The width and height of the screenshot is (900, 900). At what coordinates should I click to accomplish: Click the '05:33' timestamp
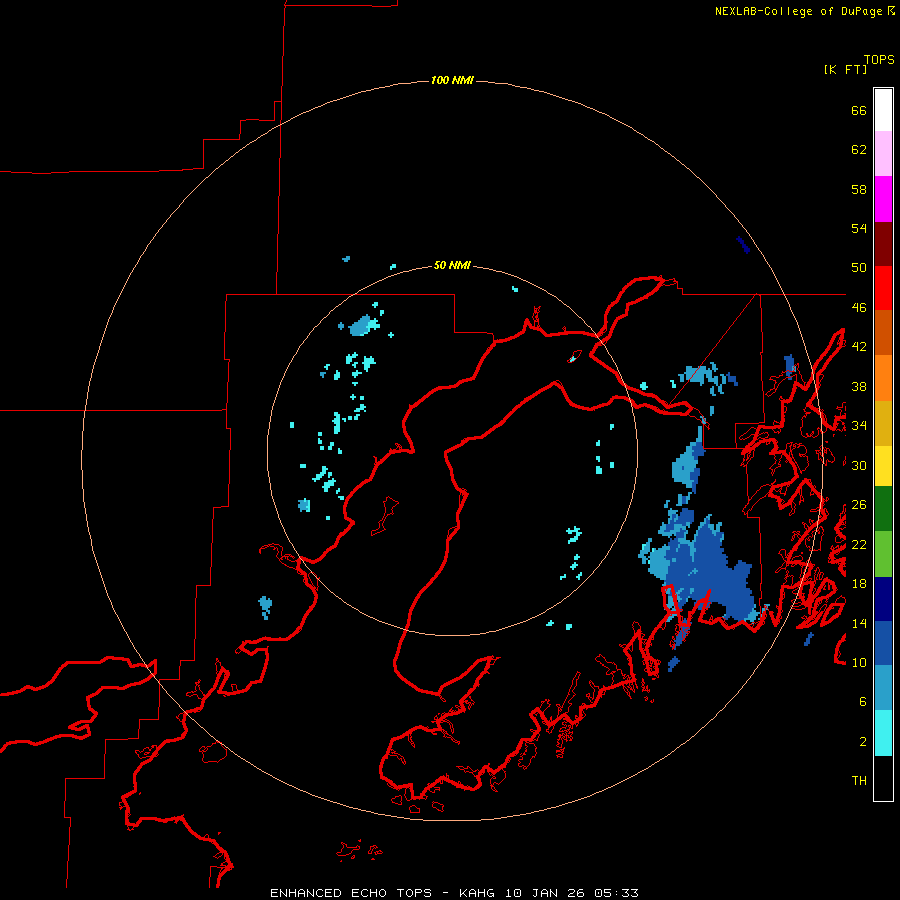[x=616, y=893]
